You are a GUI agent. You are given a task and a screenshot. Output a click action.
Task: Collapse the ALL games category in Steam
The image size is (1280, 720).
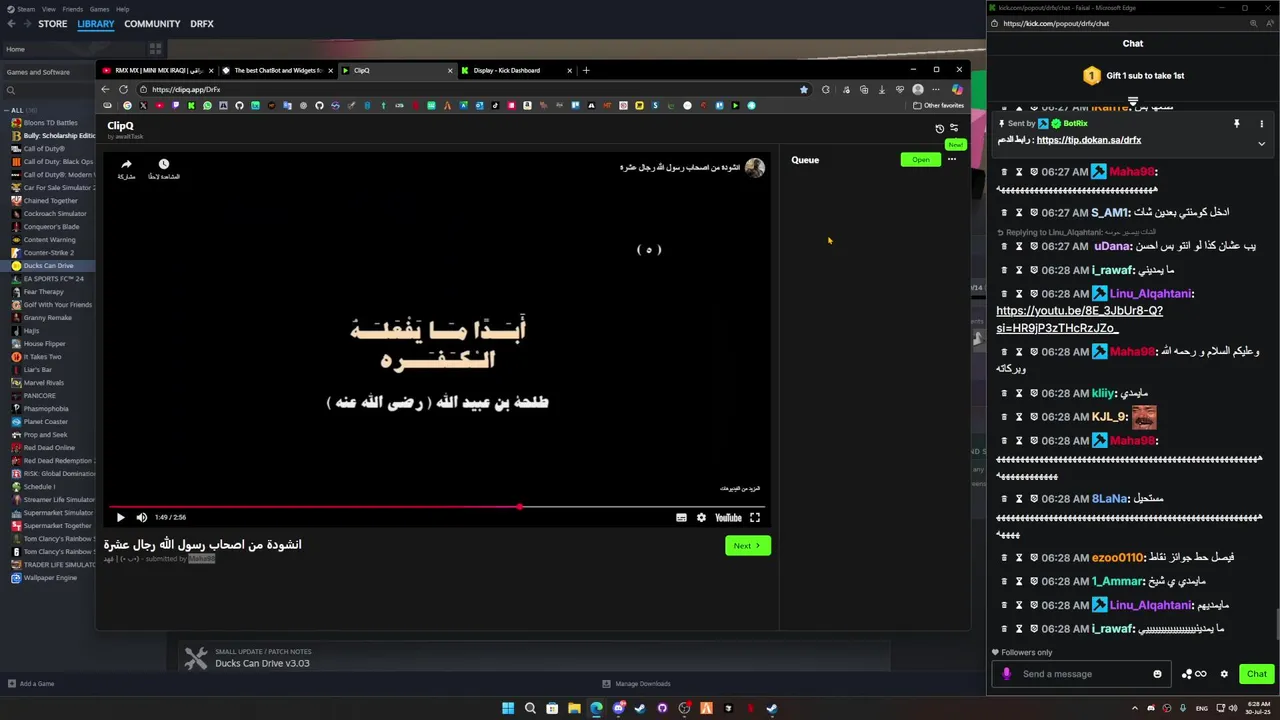pyautogui.click(x=6, y=110)
